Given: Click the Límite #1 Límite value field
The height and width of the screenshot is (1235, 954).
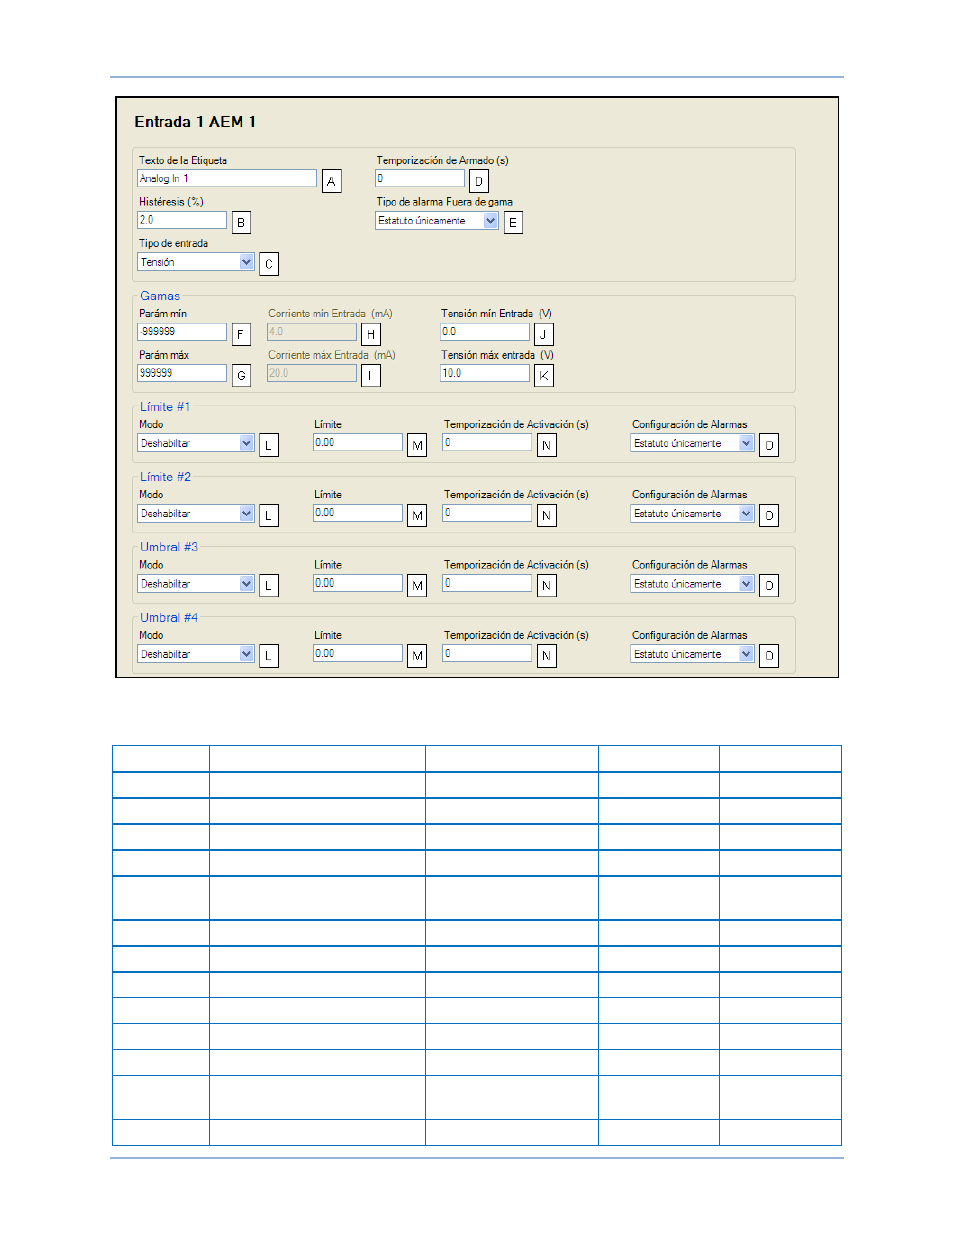Looking at the screenshot, I should coord(358,442).
